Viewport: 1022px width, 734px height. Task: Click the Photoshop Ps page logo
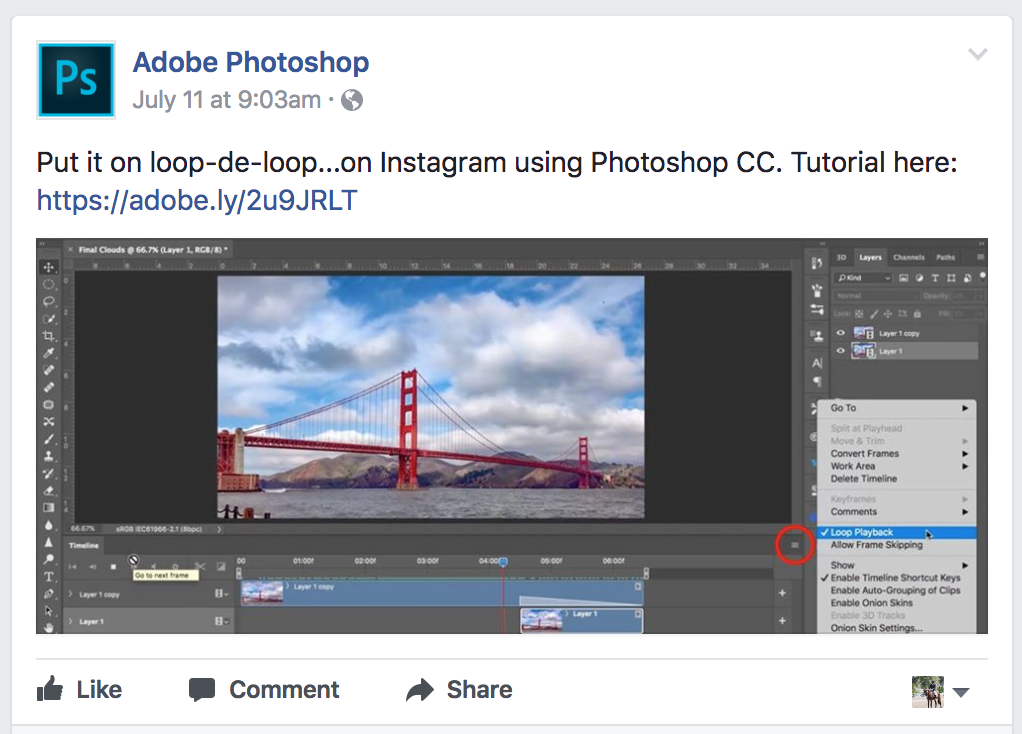click(x=76, y=80)
